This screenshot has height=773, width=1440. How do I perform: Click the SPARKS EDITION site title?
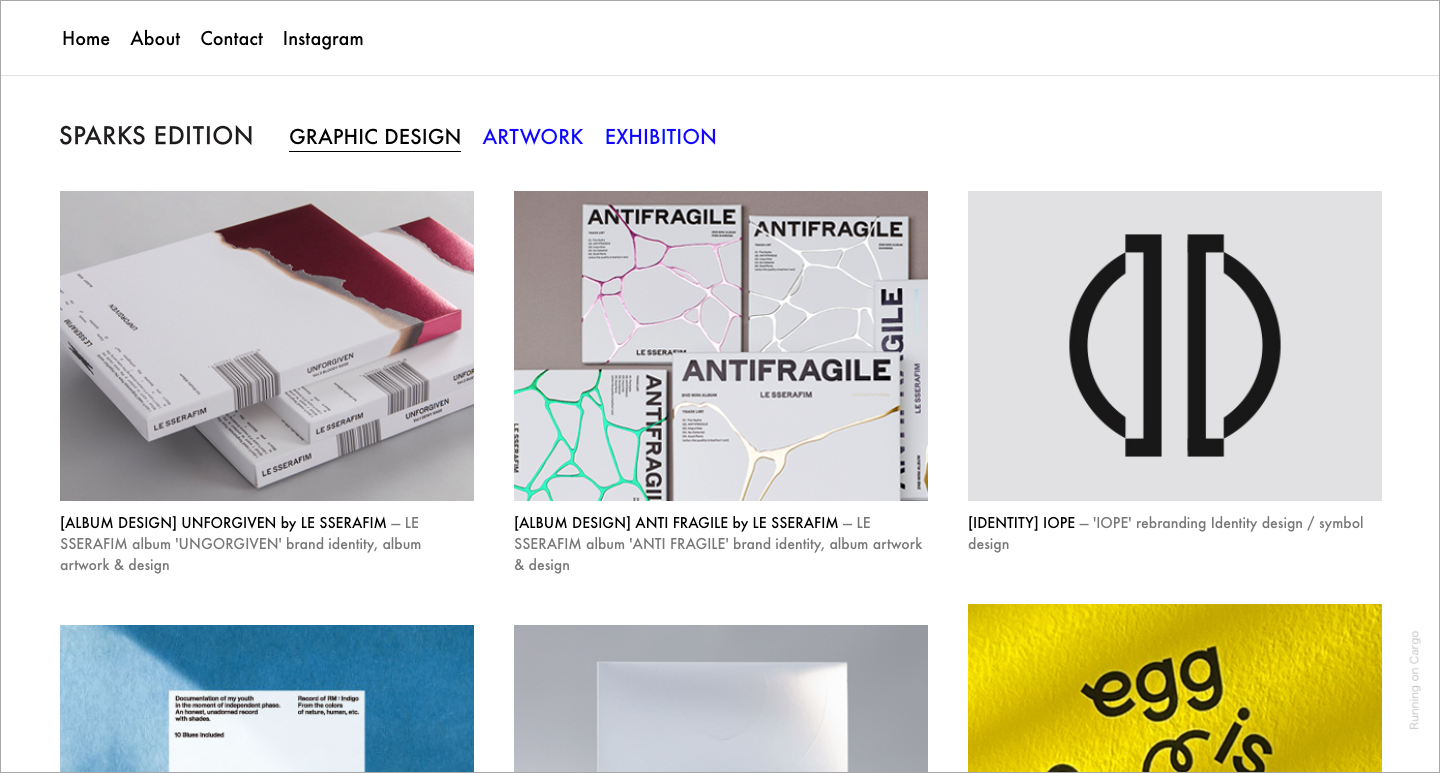156,136
